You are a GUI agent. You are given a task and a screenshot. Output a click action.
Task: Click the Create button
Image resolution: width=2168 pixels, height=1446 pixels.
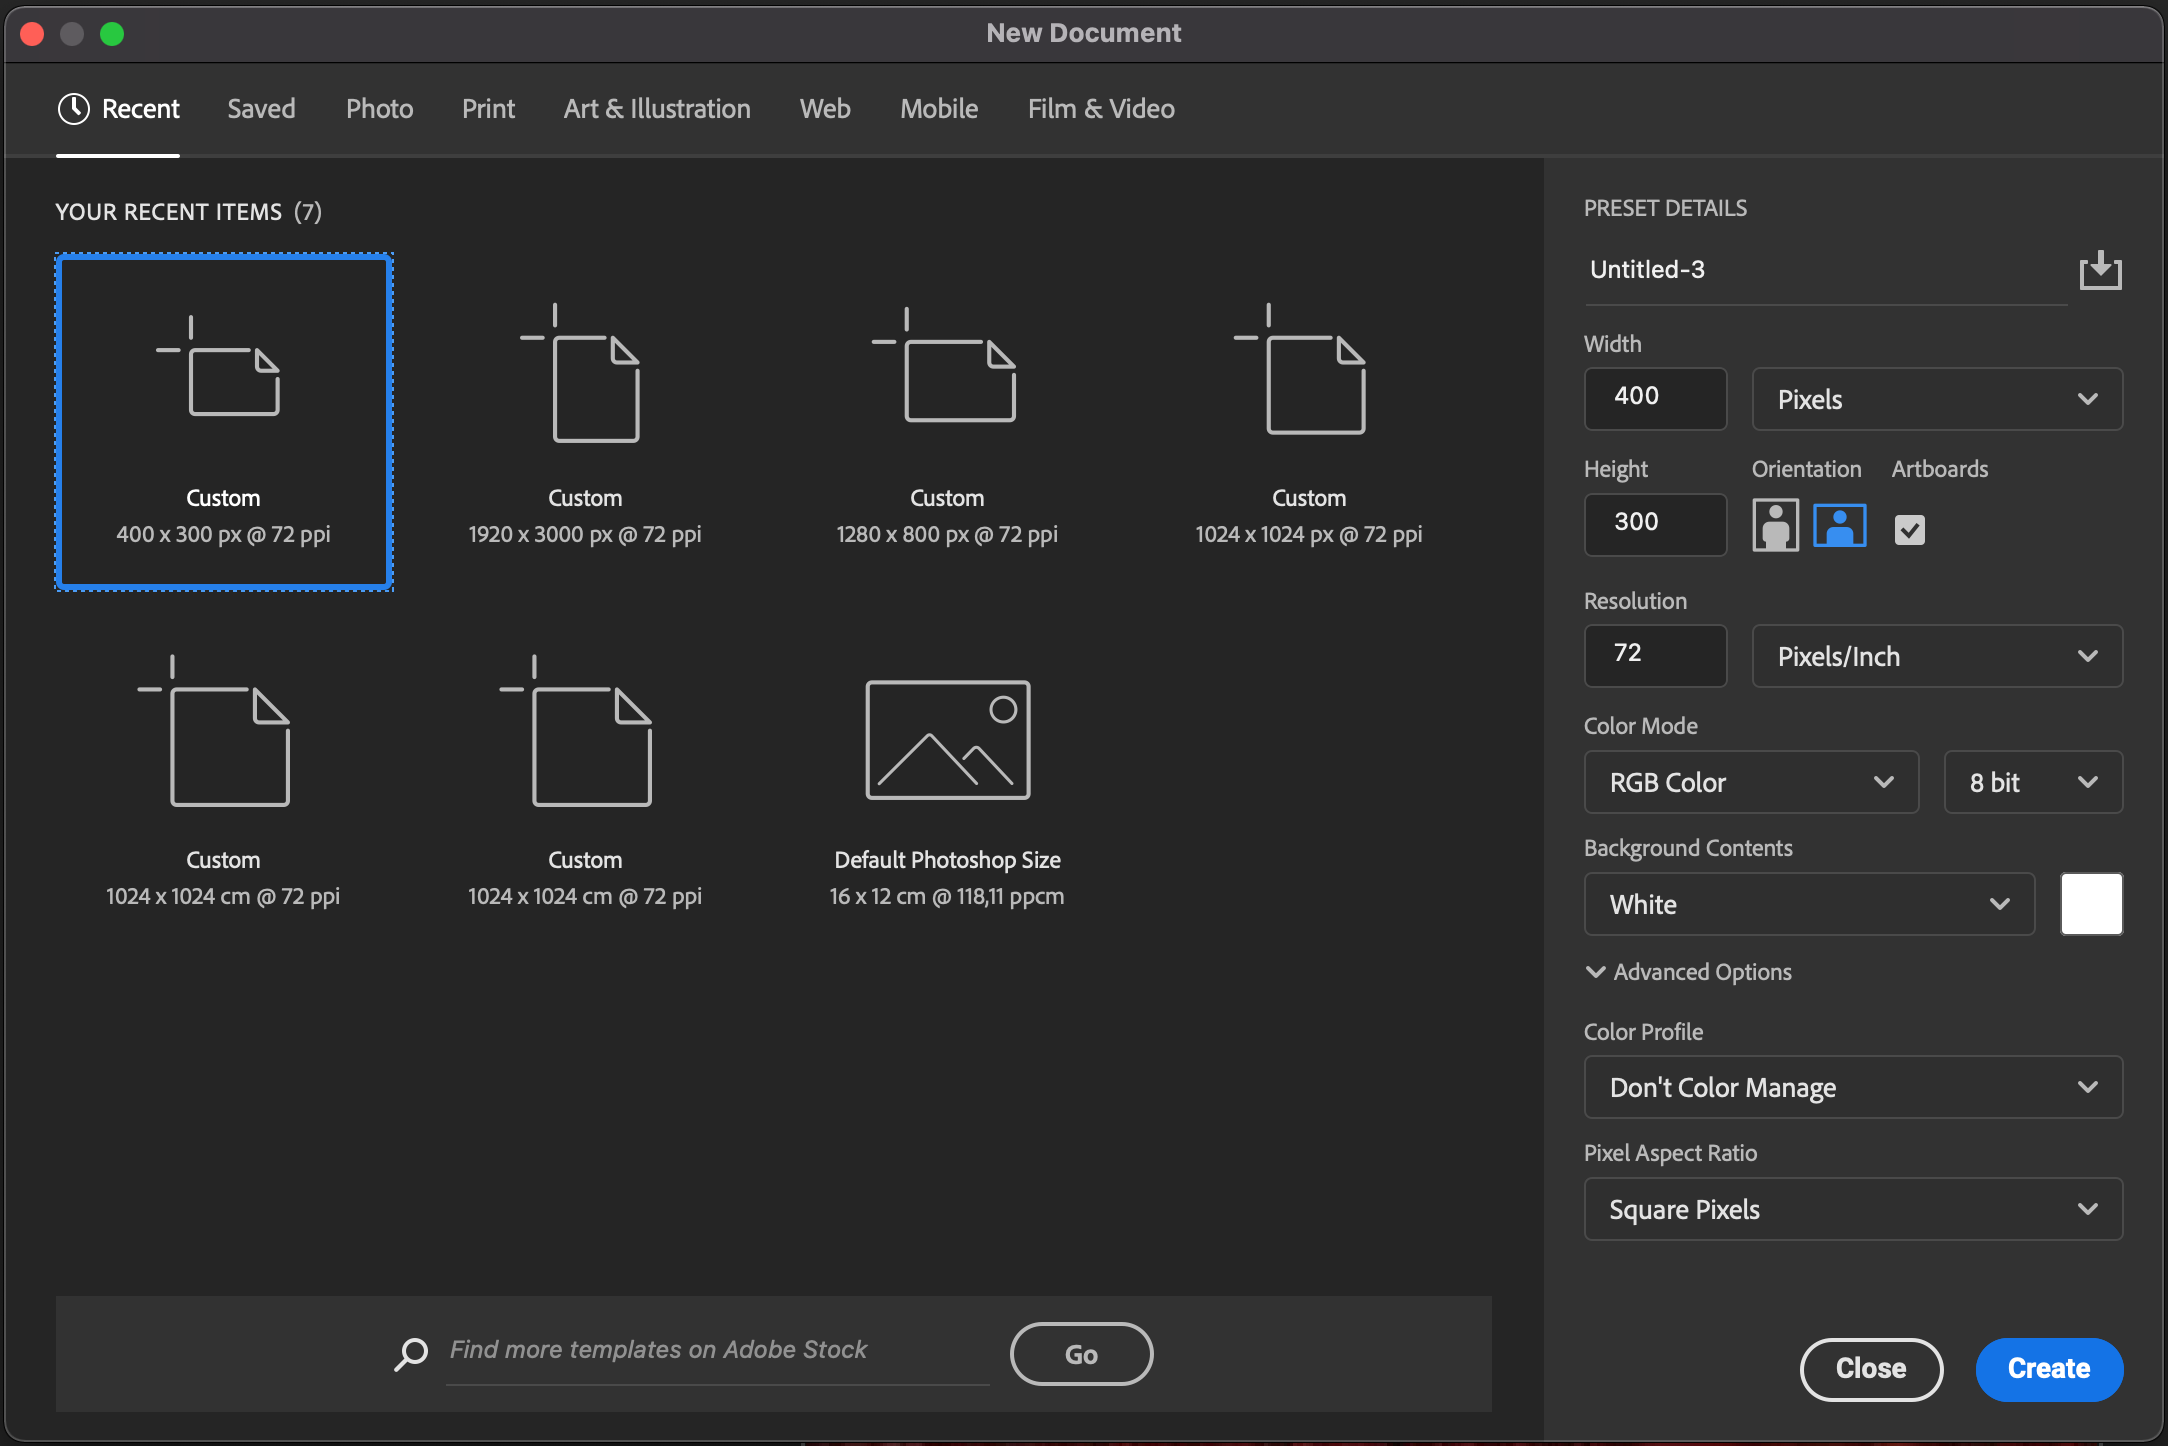coord(2048,1369)
